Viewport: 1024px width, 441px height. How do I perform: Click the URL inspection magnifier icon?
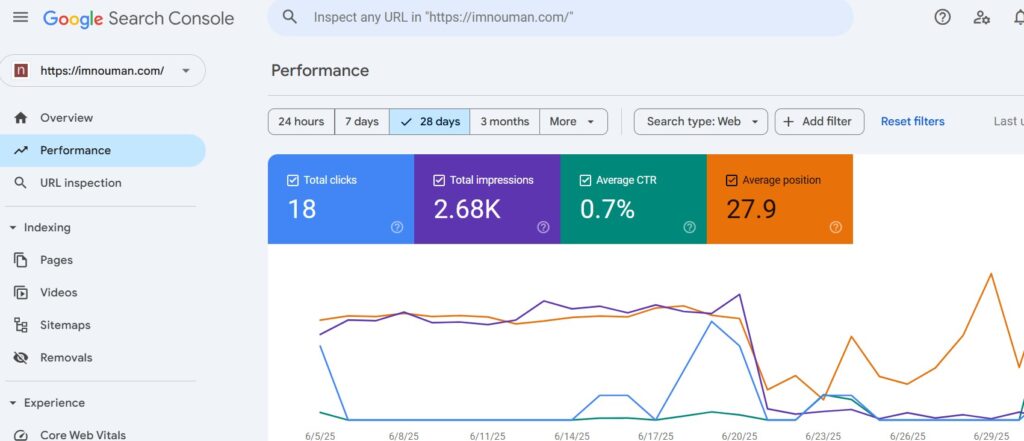pyautogui.click(x=21, y=183)
